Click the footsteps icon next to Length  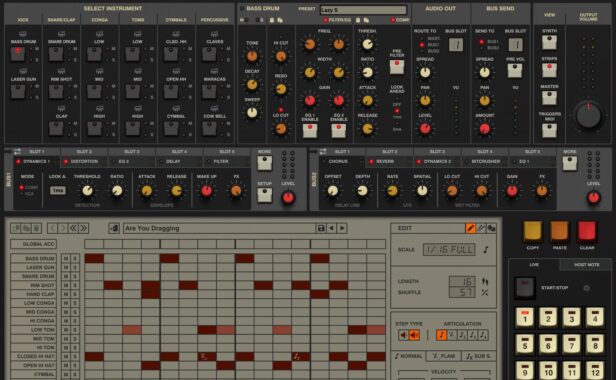pos(485,282)
